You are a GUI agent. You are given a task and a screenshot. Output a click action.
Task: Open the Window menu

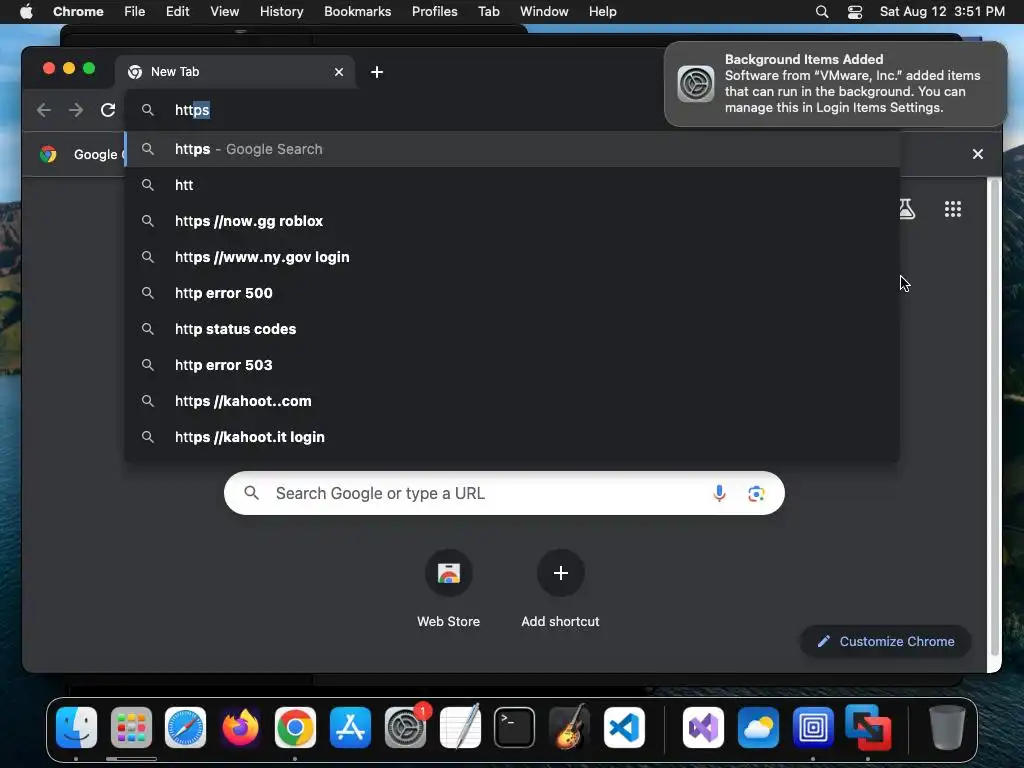click(544, 12)
